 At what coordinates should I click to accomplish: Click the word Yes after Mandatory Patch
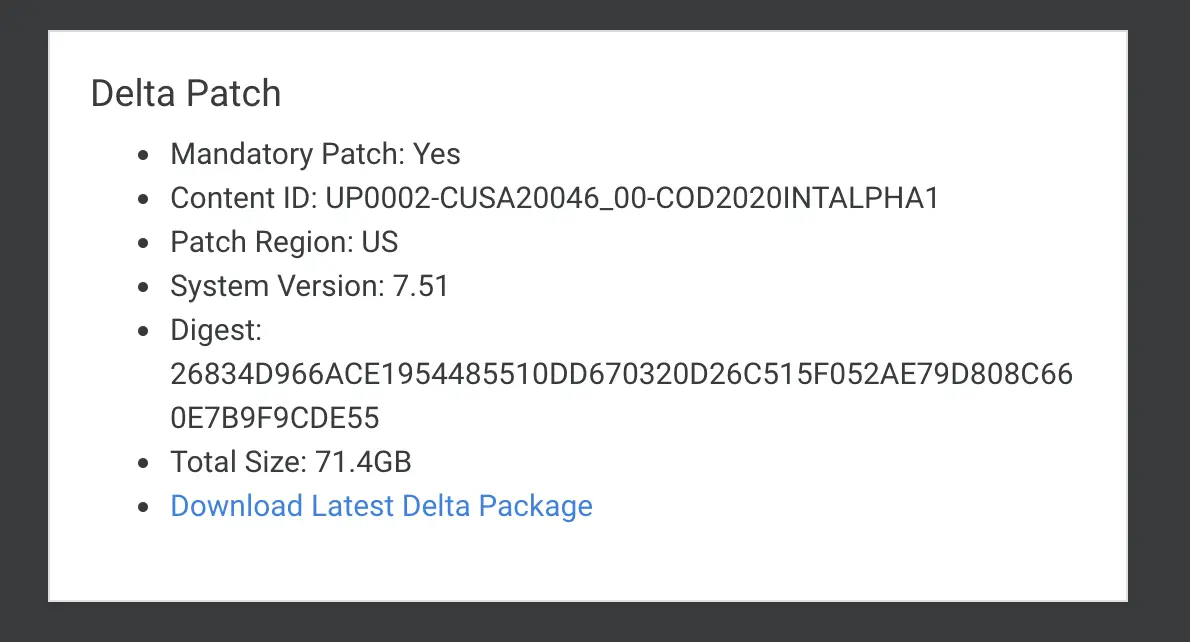(x=436, y=154)
